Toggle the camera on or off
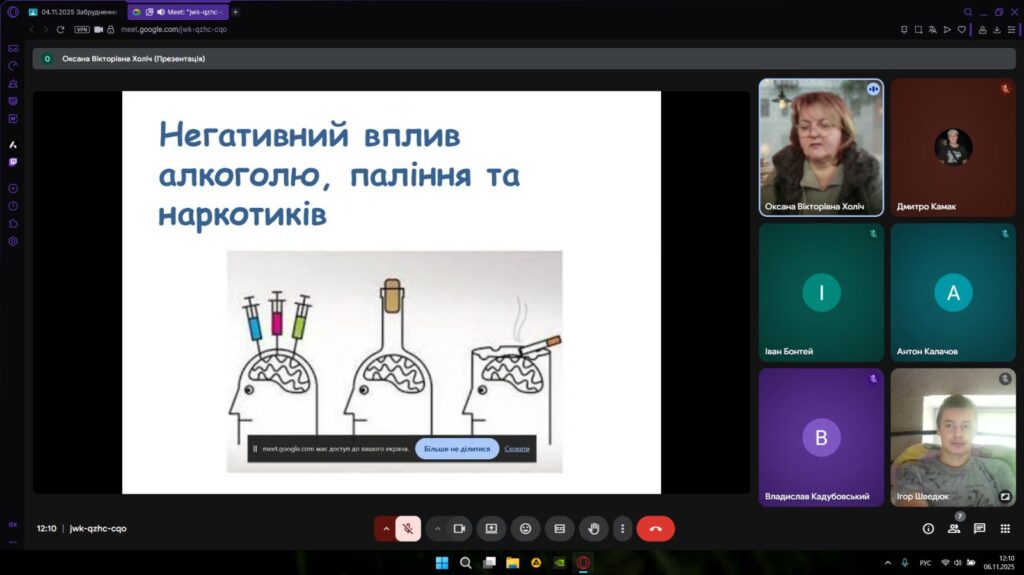Viewport: 1024px width, 575px height. click(x=460, y=528)
